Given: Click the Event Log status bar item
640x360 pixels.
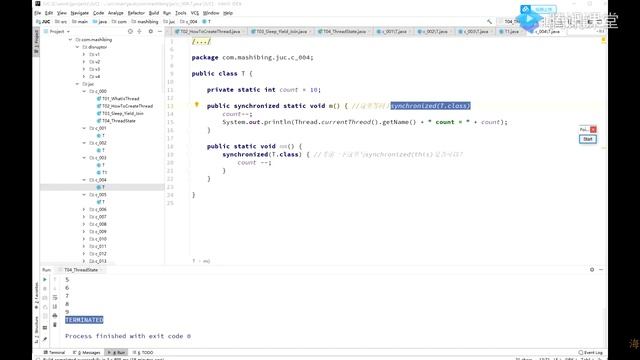Looking at the screenshot, I should click(591, 352).
